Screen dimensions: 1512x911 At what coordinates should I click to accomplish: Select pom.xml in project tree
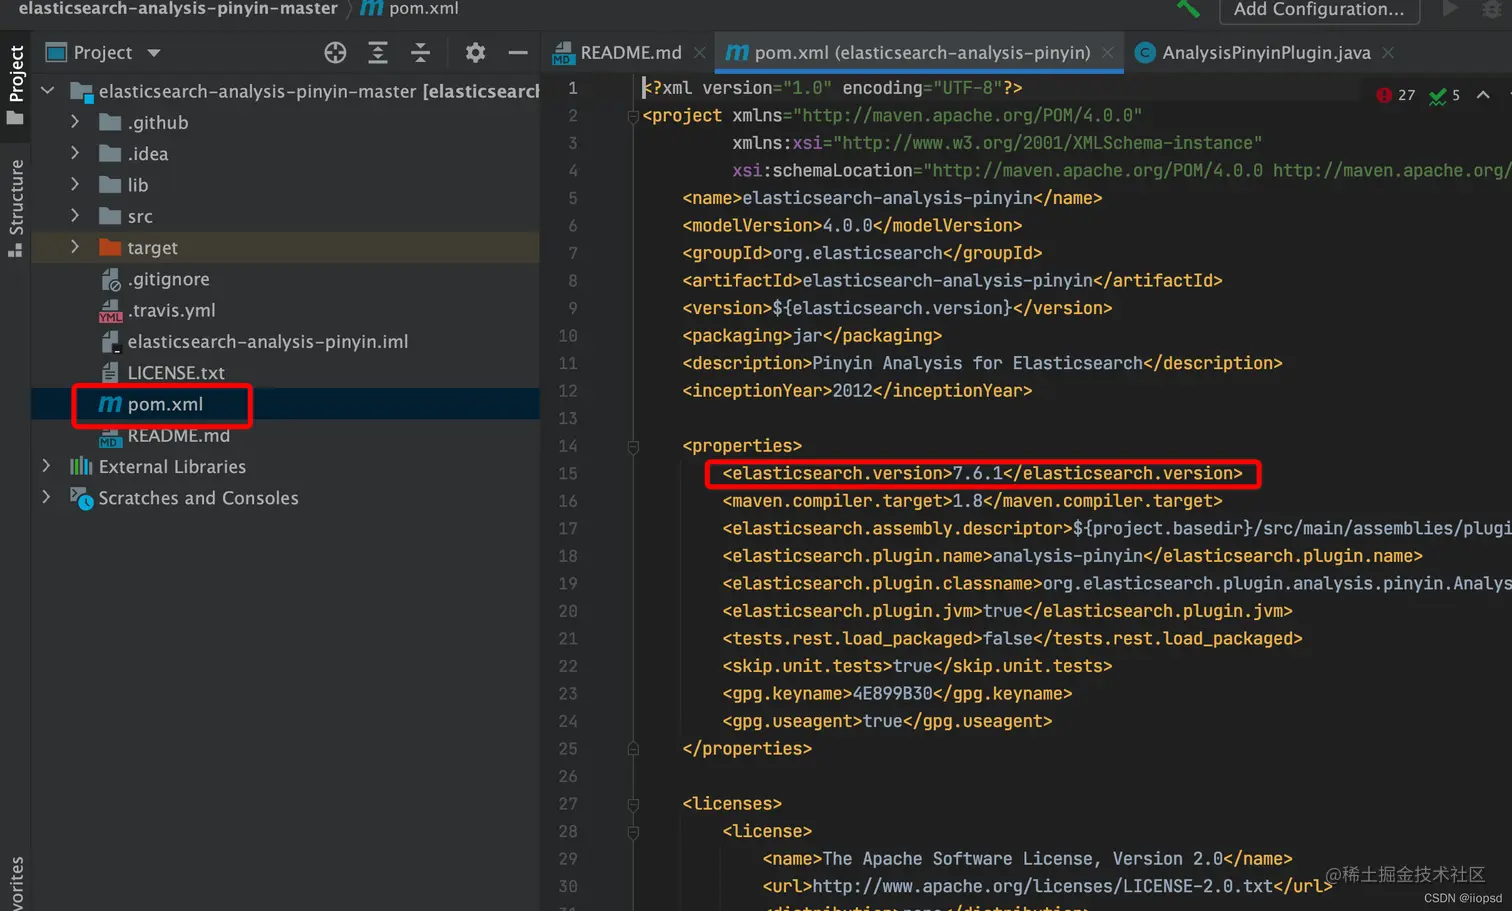[165, 404]
